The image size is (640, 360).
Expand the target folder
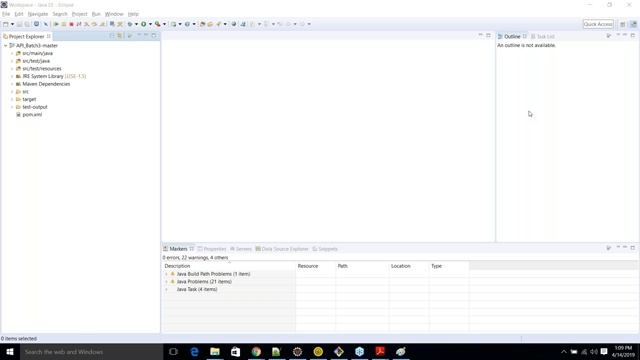click(12, 99)
